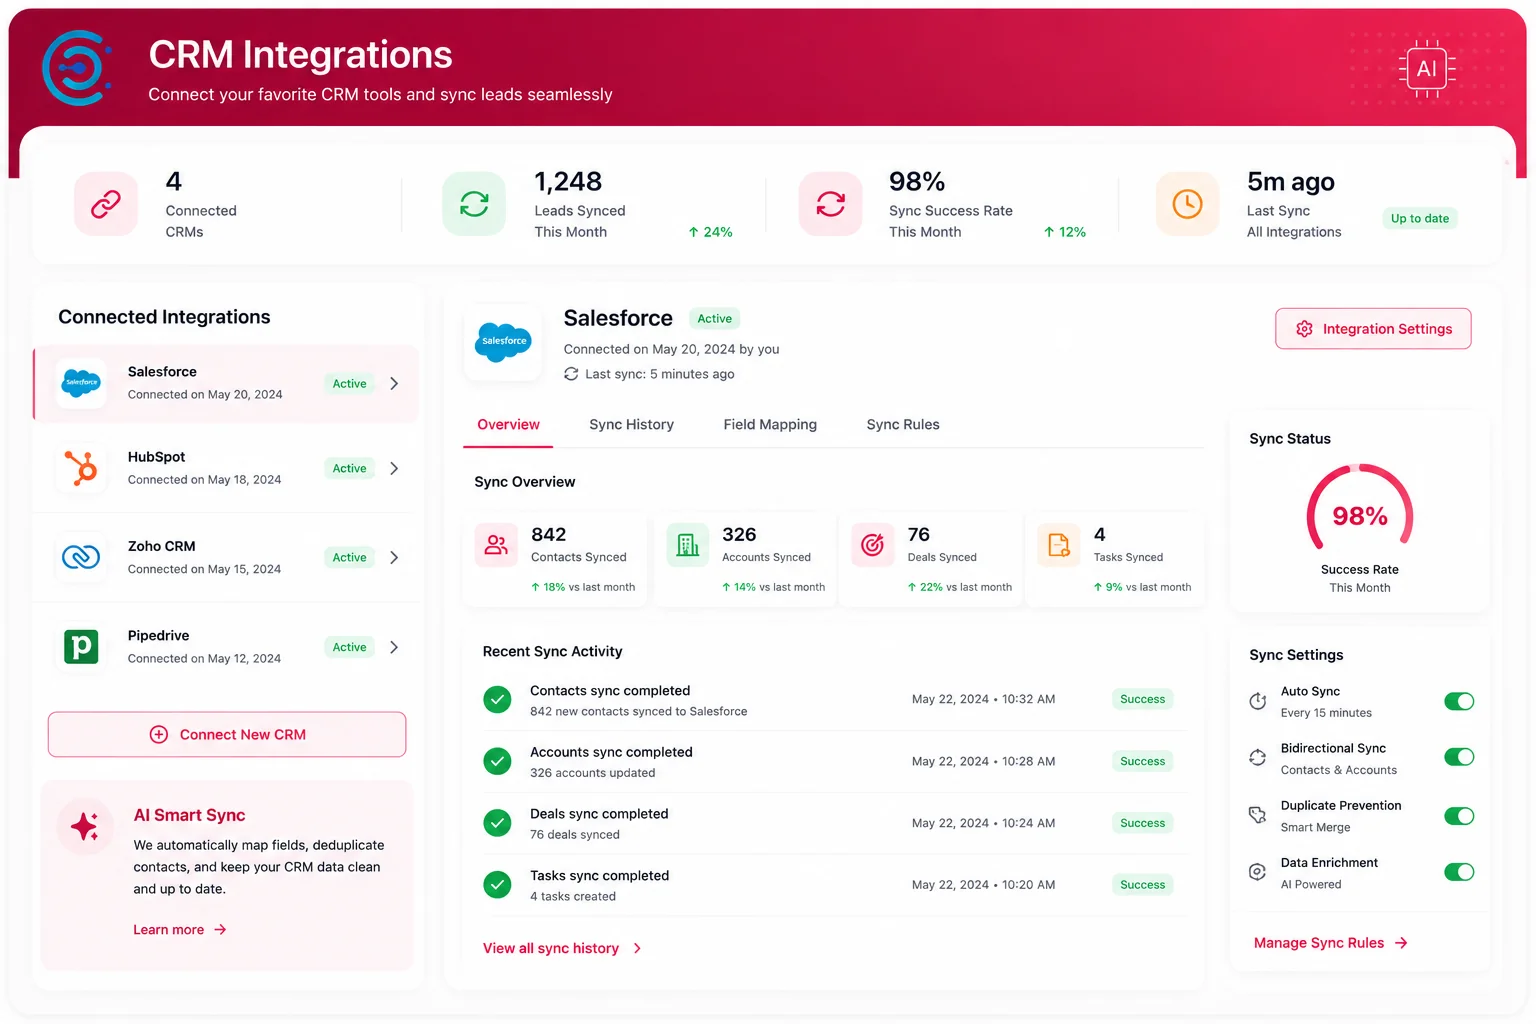Open the AI chip icon in header
Viewport: 1536px width, 1024px height.
(x=1427, y=69)
